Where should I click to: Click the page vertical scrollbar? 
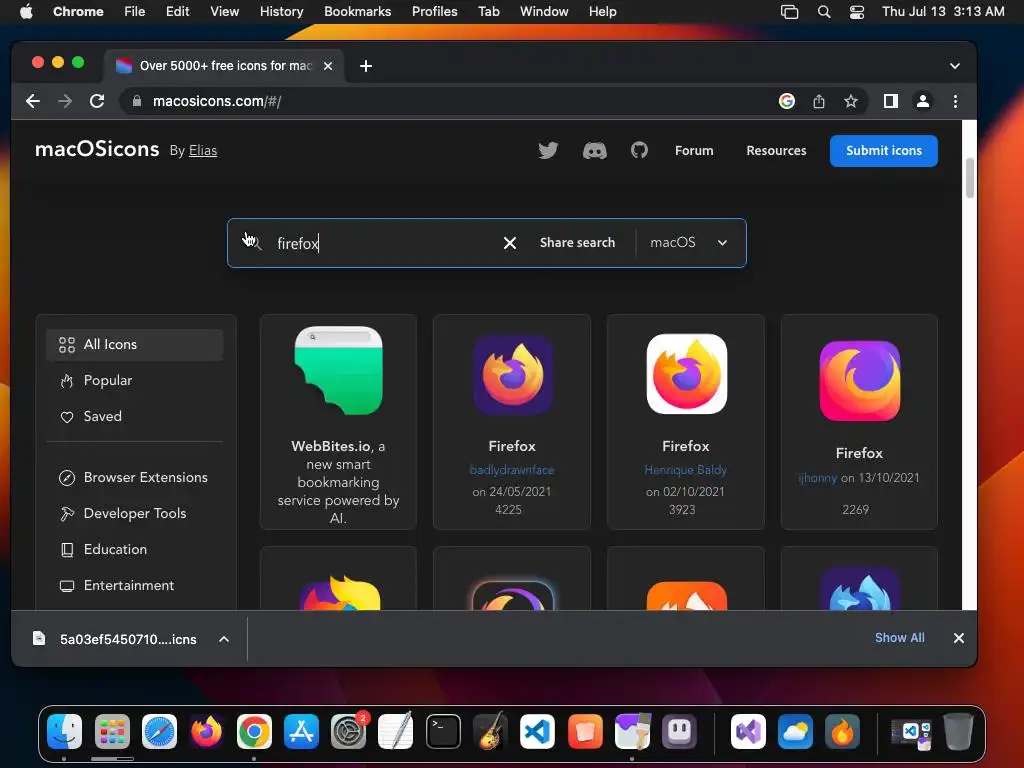click(970, 178)
